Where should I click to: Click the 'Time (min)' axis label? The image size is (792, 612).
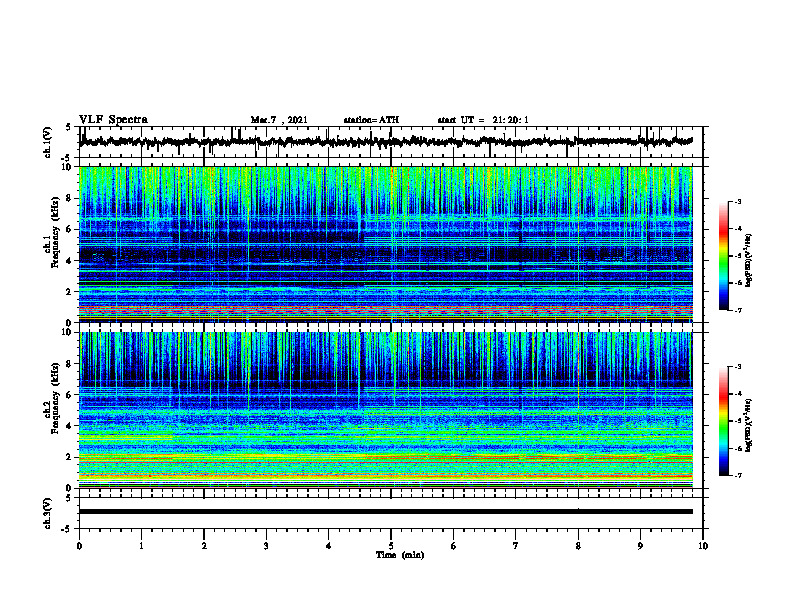(x=400, y=555)
